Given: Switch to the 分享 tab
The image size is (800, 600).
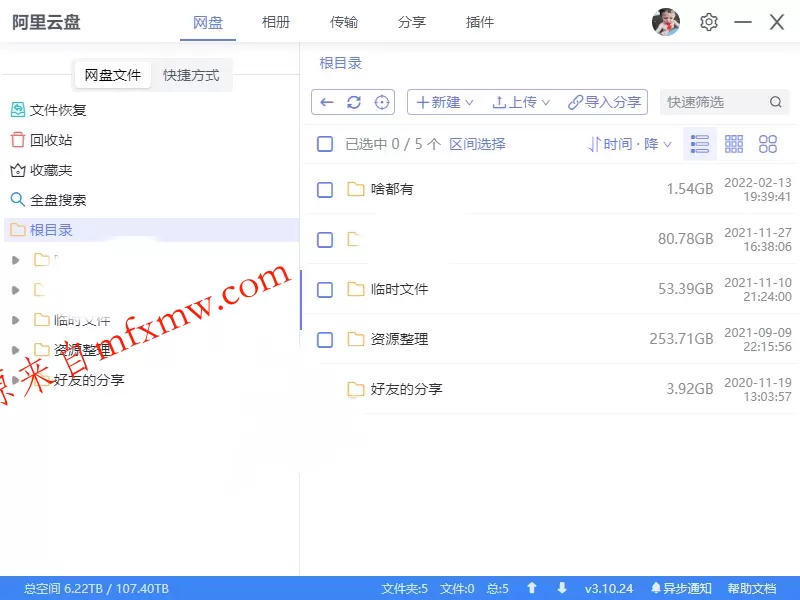Looking at the screenshot, I should pos(412,22).
